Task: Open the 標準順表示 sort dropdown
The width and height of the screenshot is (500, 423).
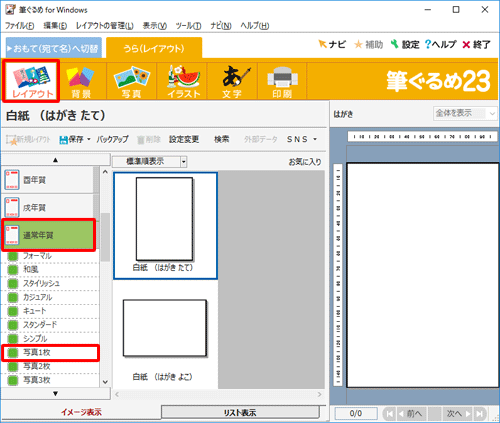Action: pyautogui.click(x=150, y=162)
